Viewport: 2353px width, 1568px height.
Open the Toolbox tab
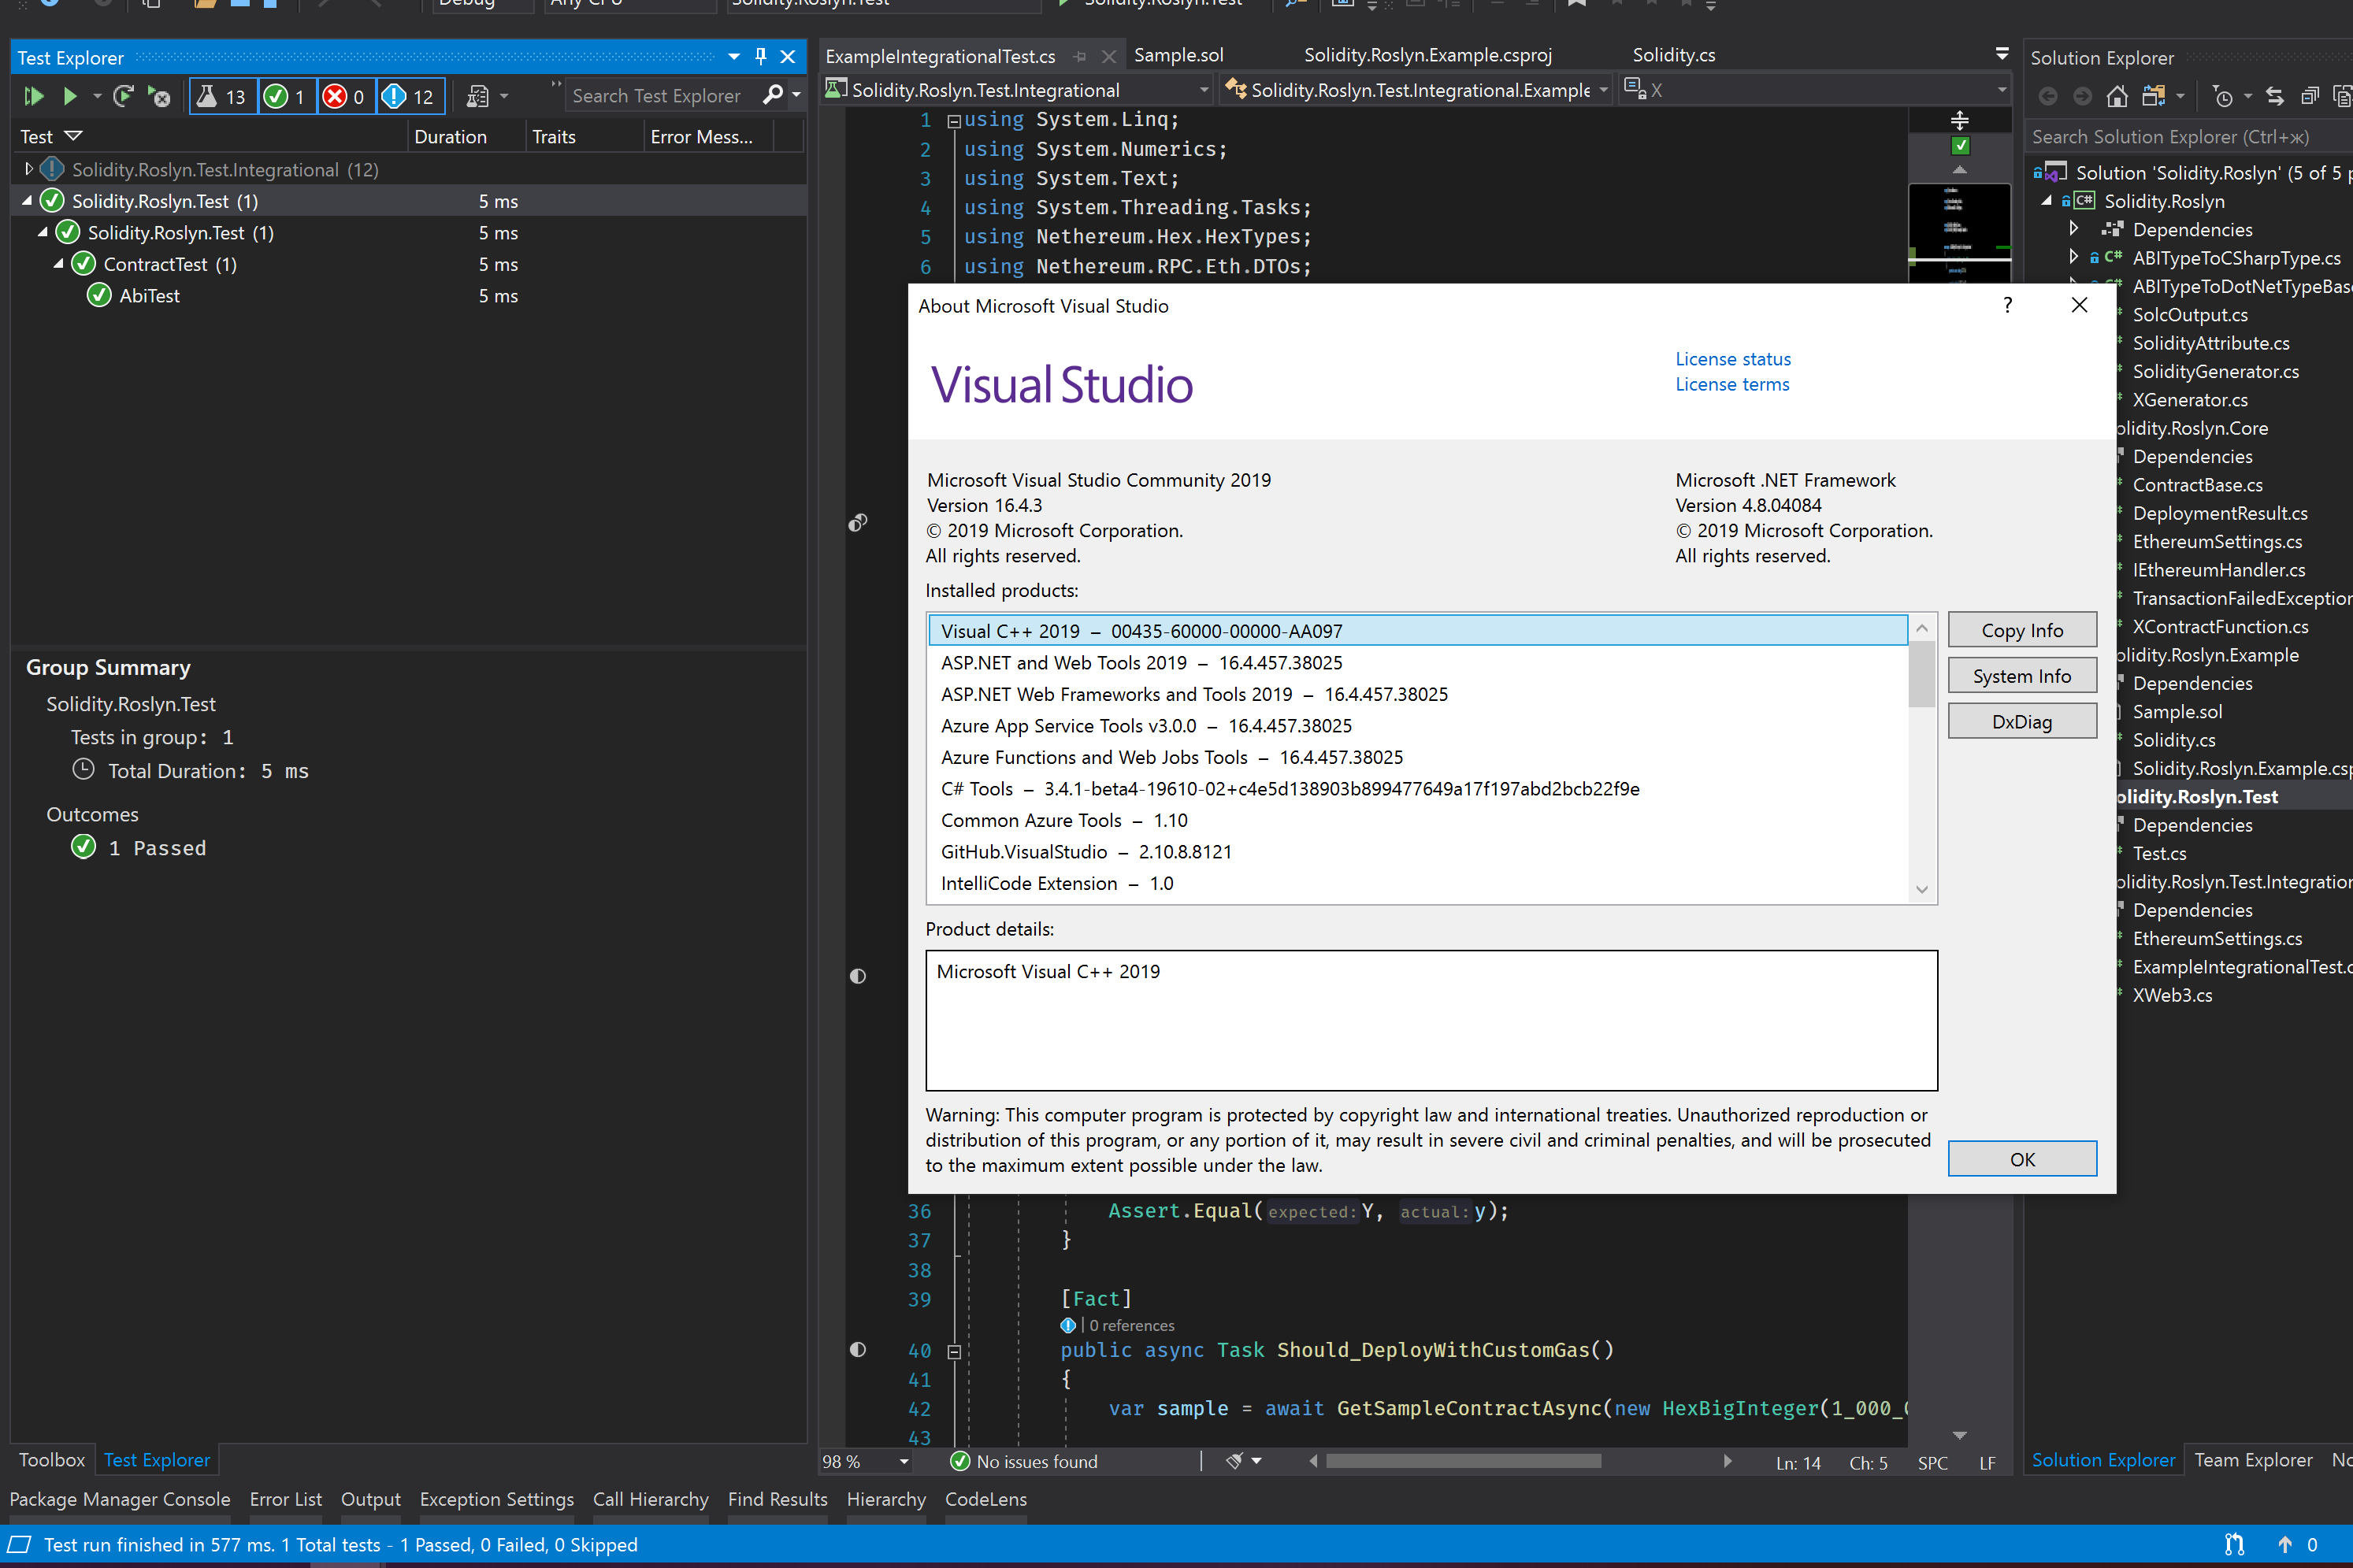(52, 1459)
